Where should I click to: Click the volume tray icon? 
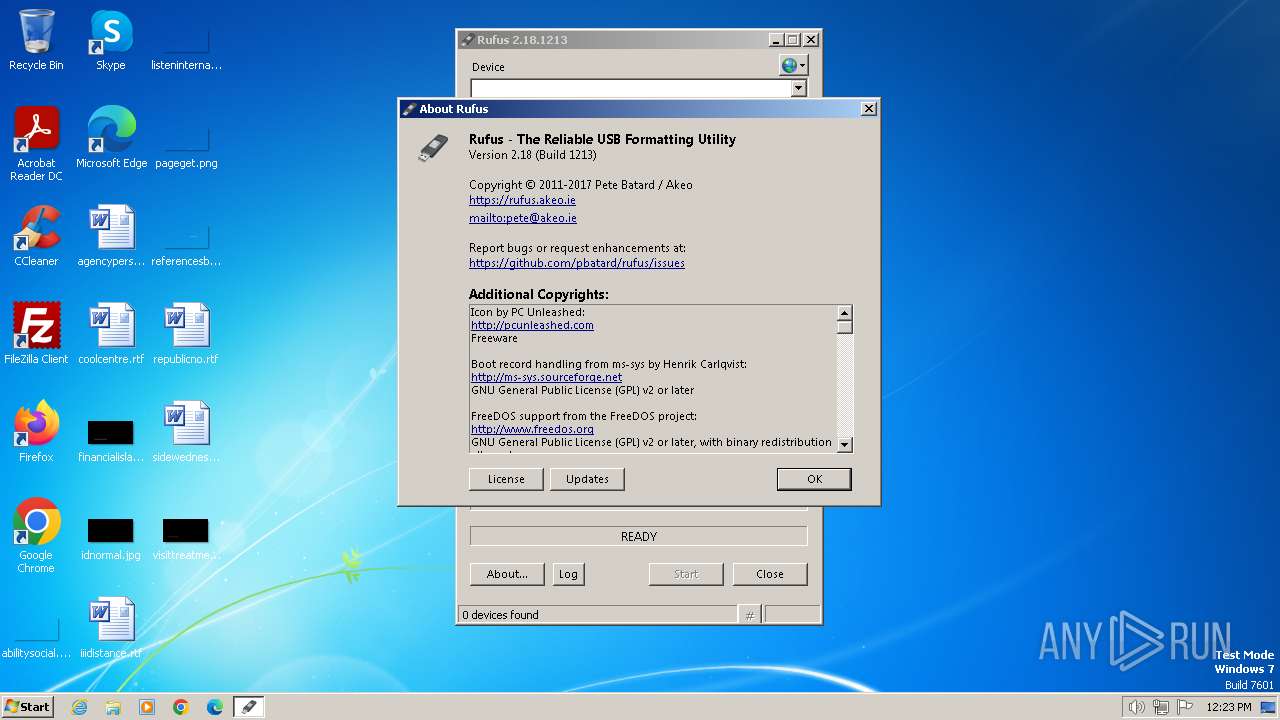click(1136, 707)
